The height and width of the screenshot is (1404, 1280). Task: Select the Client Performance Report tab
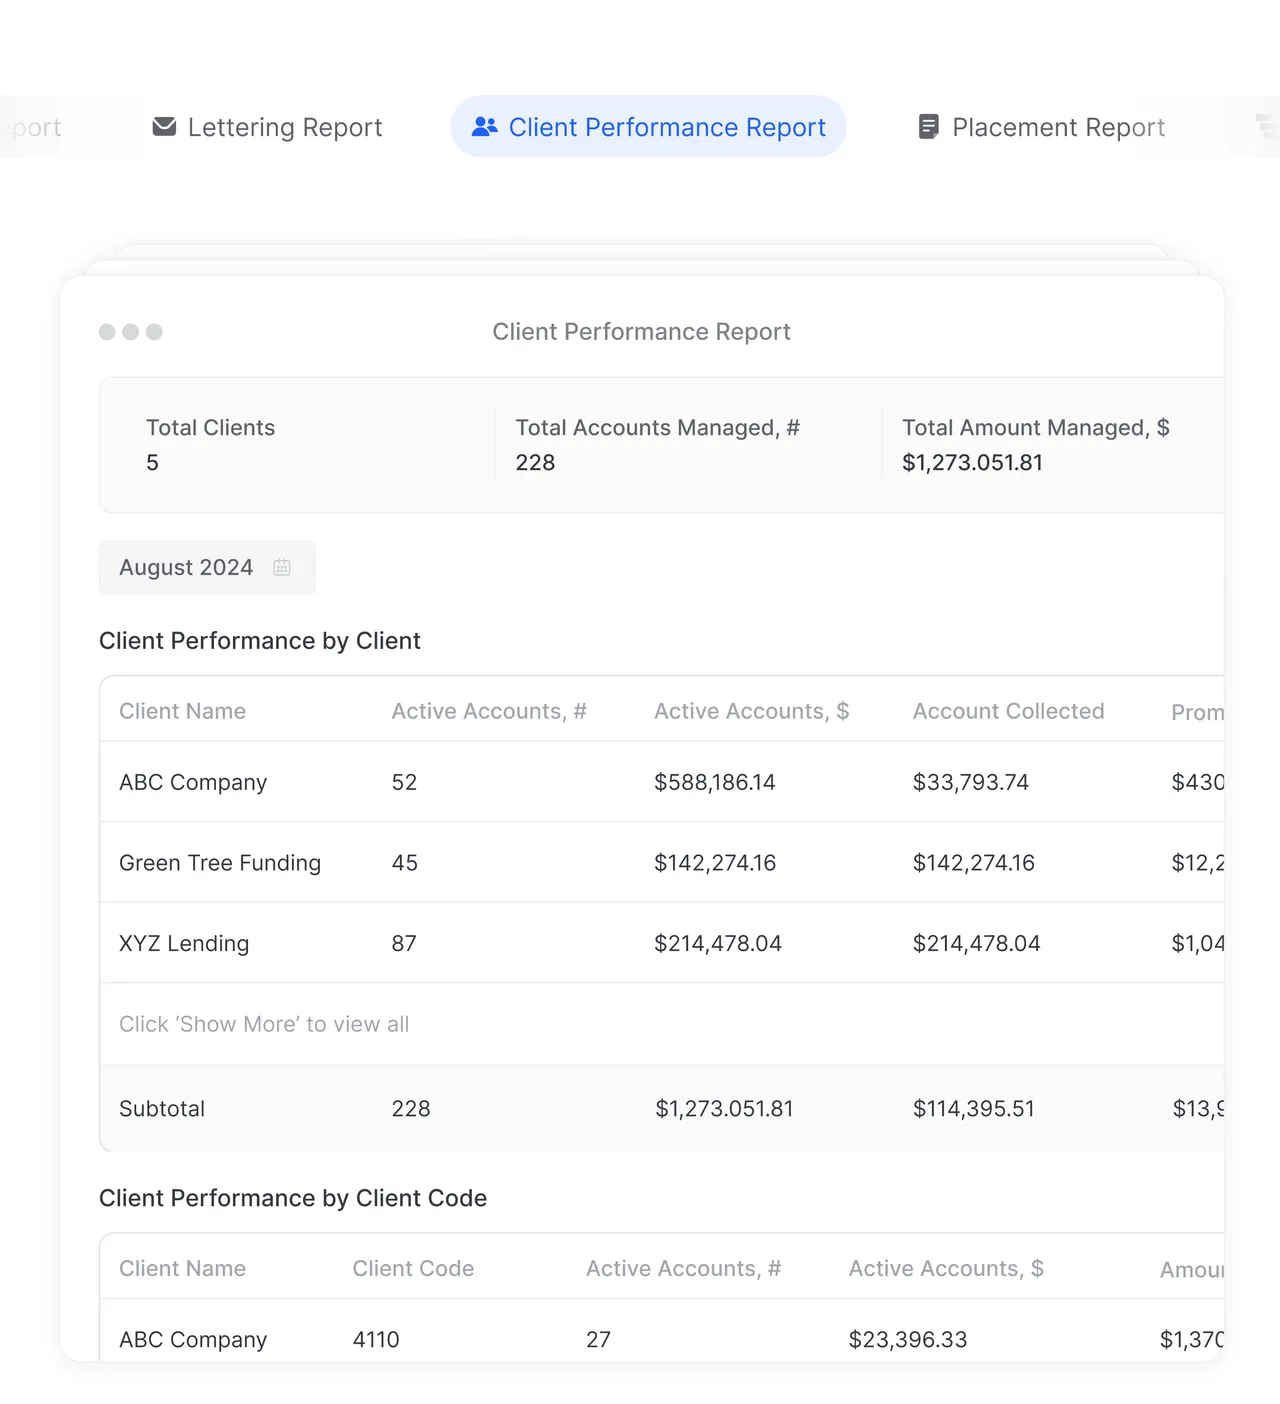[648, 127]
